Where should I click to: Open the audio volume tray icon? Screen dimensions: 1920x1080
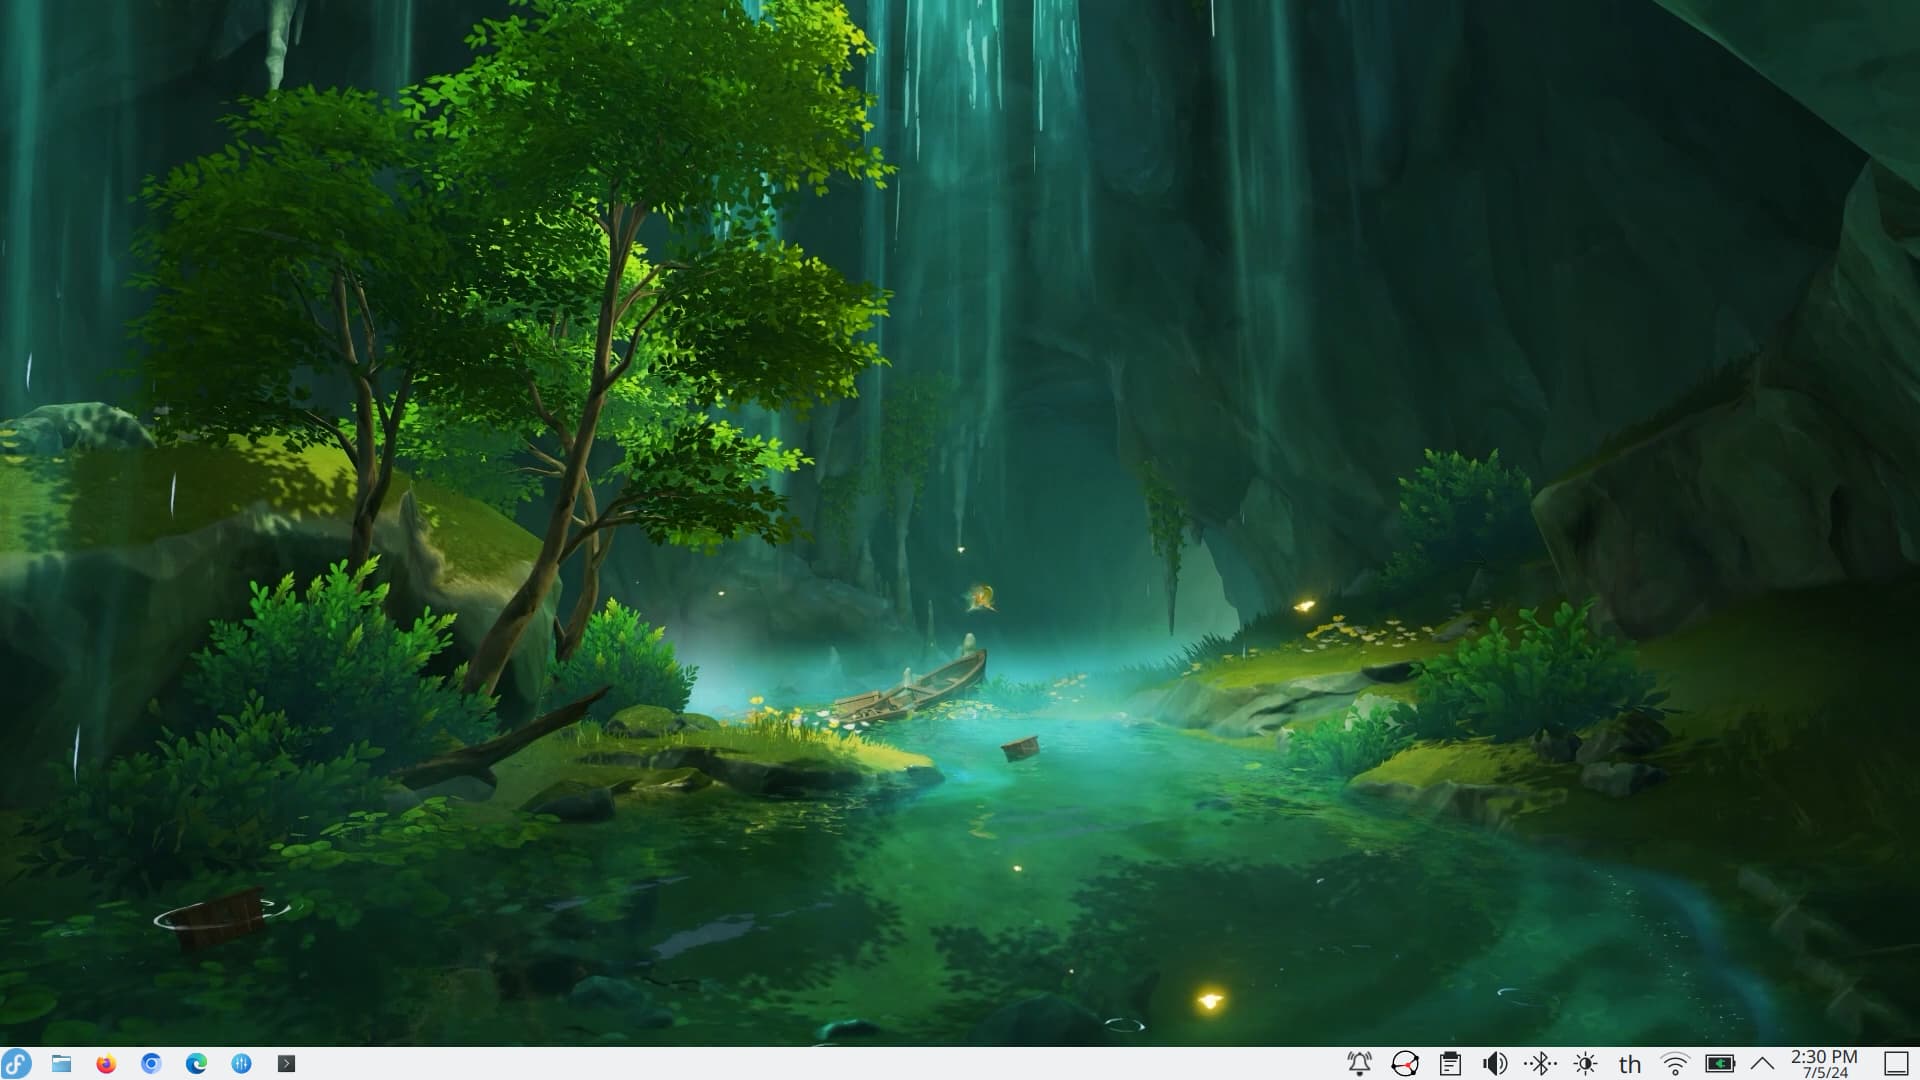coord(1495,1063)
